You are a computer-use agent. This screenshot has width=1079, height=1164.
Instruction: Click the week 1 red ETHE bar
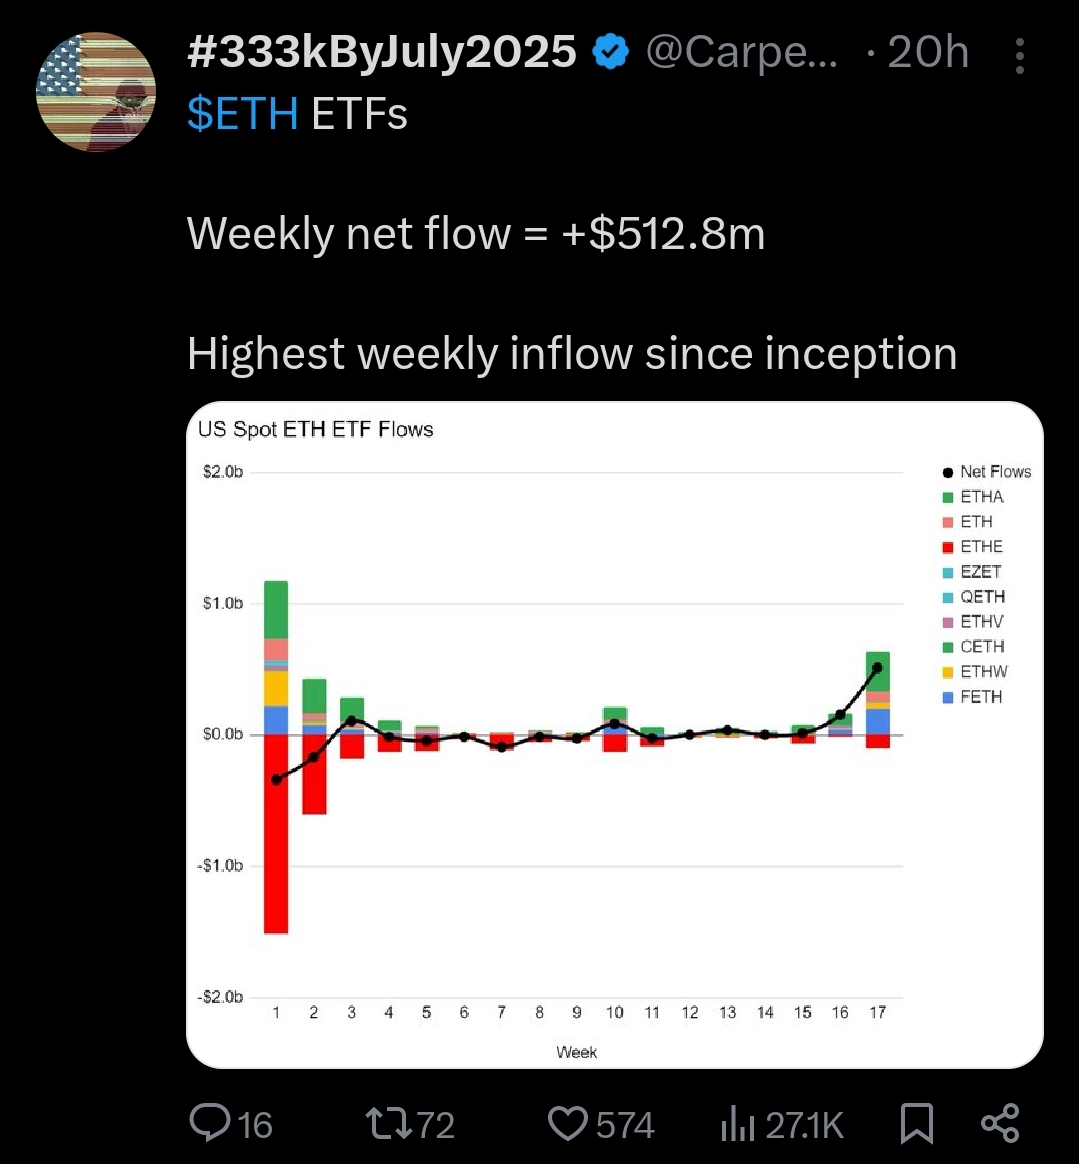tap(276, 850)
